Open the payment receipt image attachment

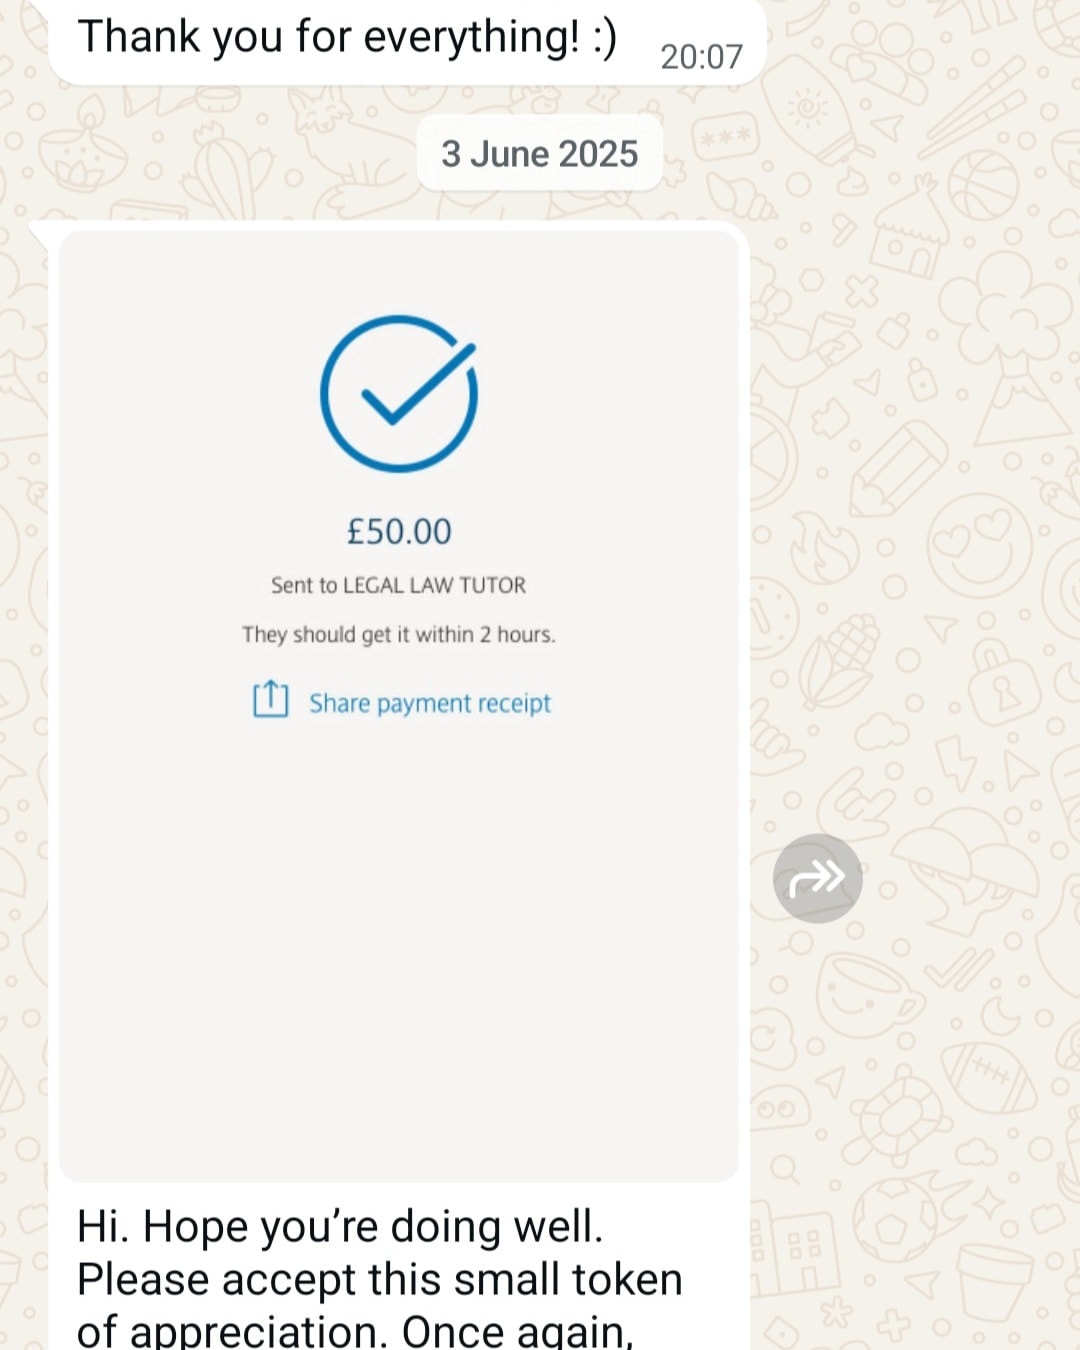[399, 706]
